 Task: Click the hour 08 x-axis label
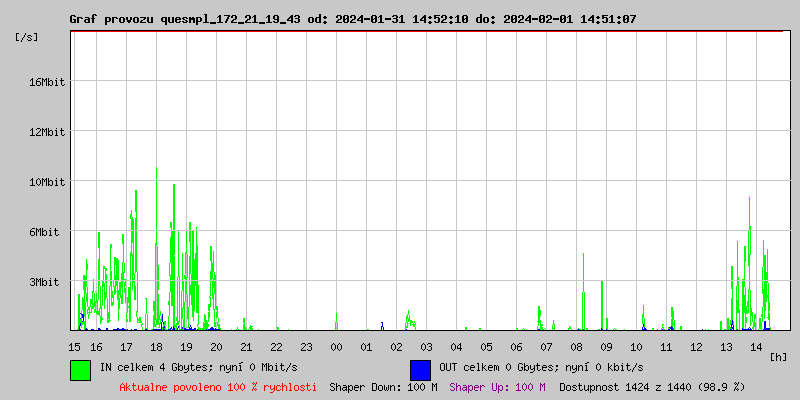(x=577, y=347)
